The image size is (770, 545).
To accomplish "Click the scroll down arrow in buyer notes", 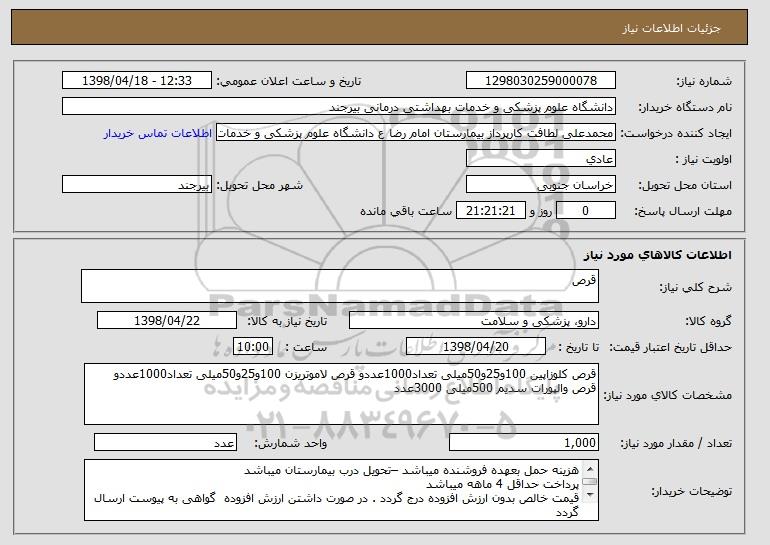I will (x=590, y=494).
